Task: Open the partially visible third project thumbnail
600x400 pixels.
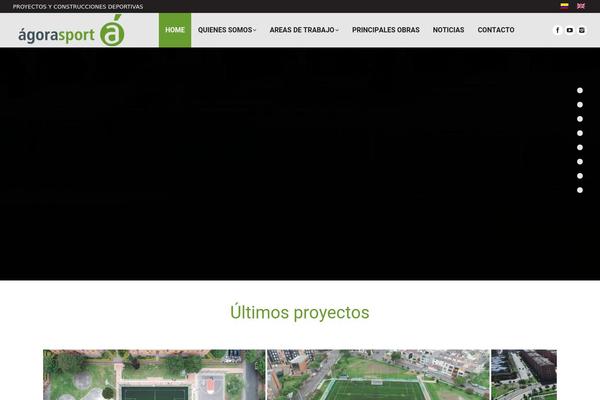Action: click(524, 375)
